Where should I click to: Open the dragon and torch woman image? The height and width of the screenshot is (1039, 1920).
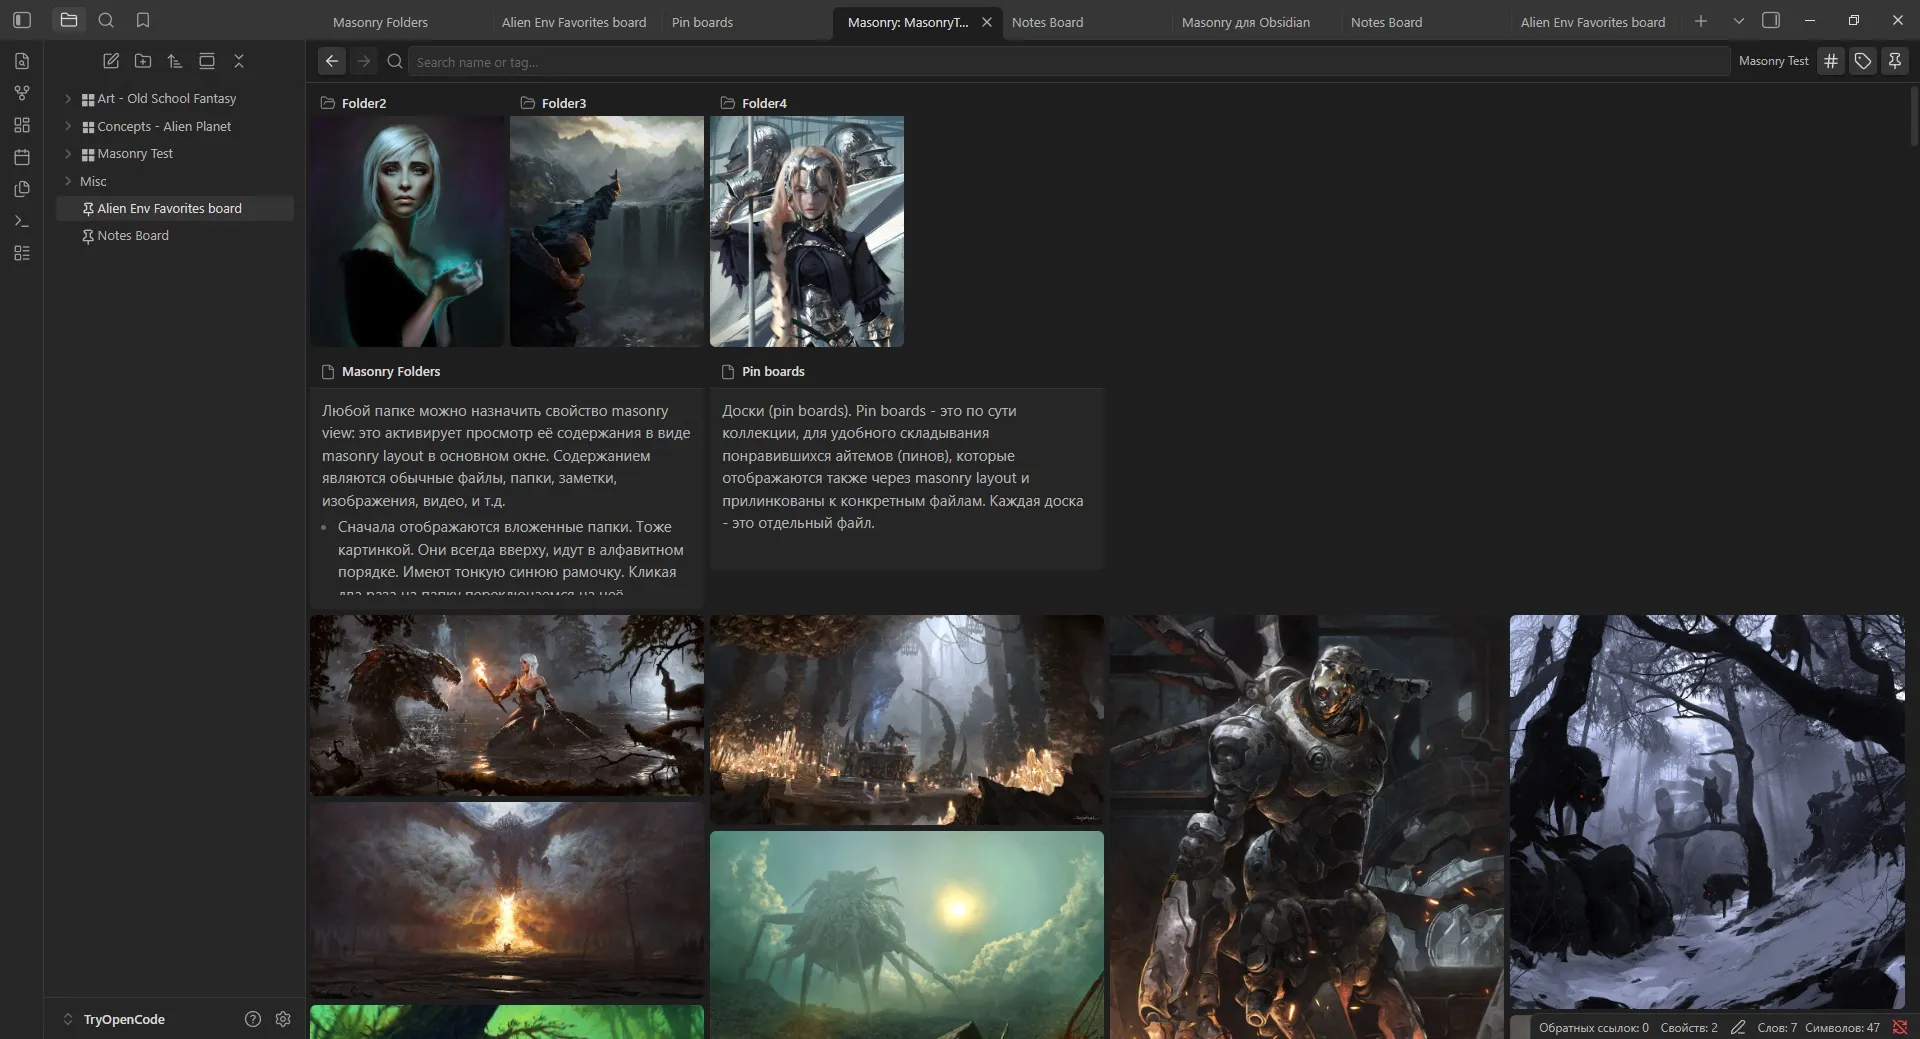(507, 705)
